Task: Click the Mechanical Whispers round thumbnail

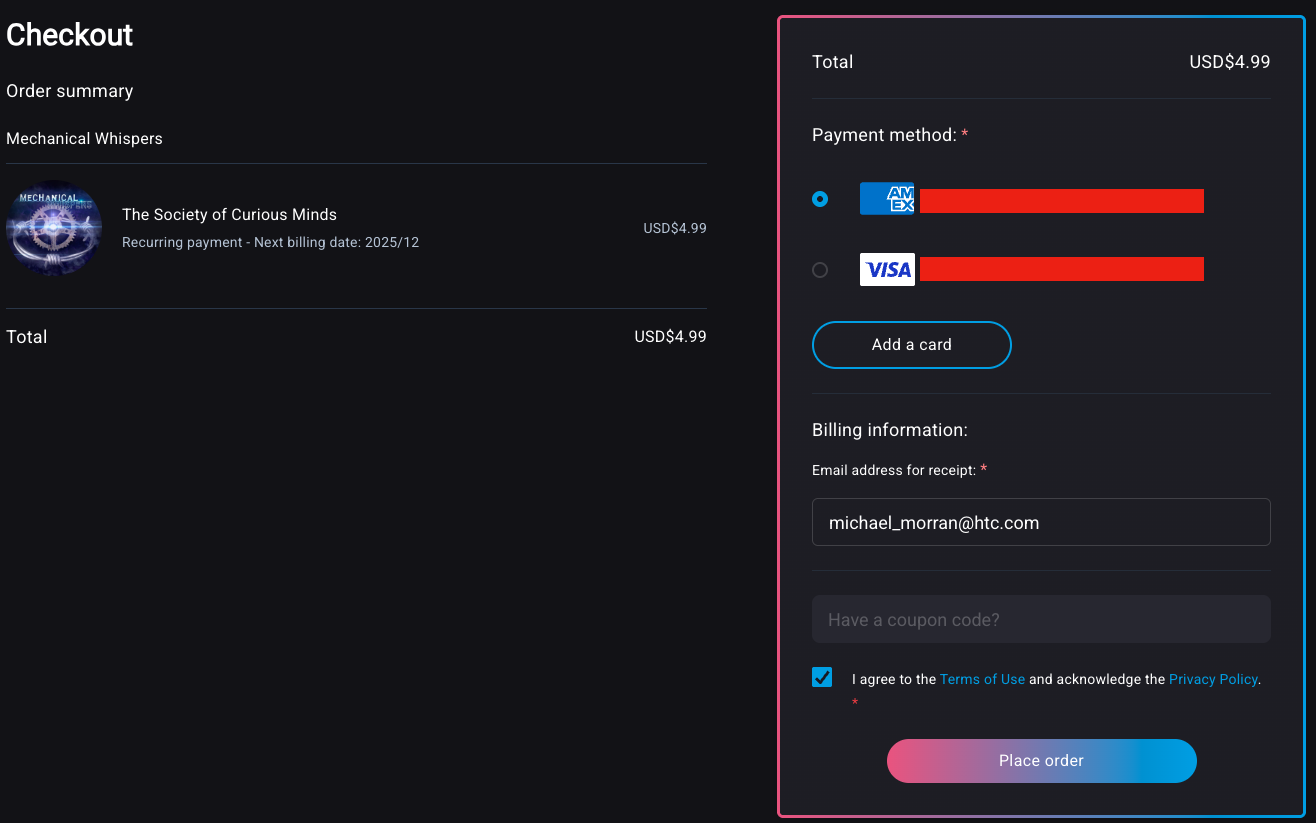Action: coord(54,228)
